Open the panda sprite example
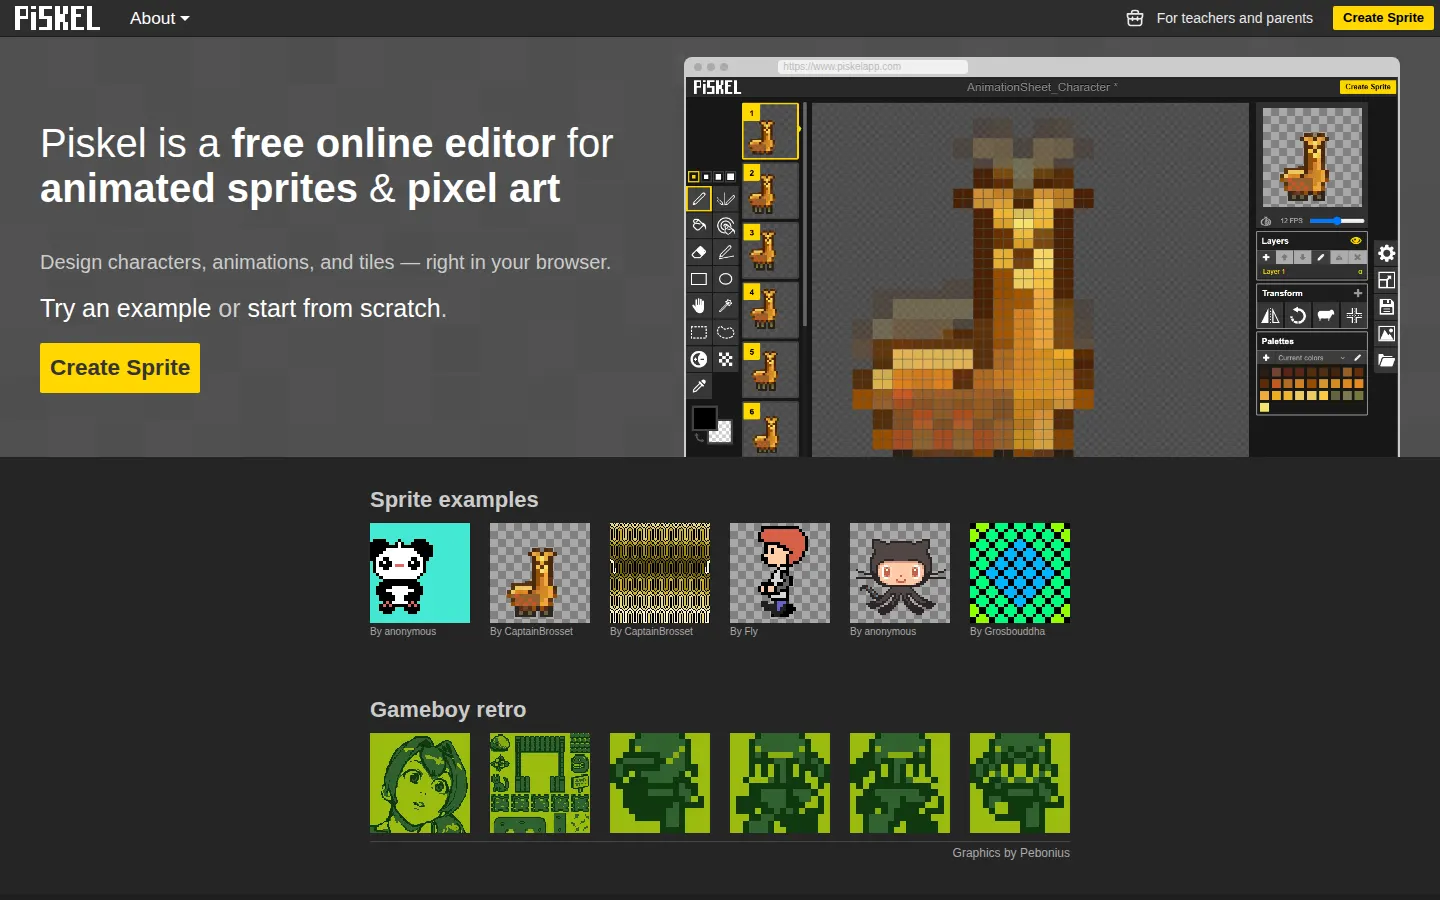Image resolution: width=1440 pixels, height=900 pixels. point(420,573)
